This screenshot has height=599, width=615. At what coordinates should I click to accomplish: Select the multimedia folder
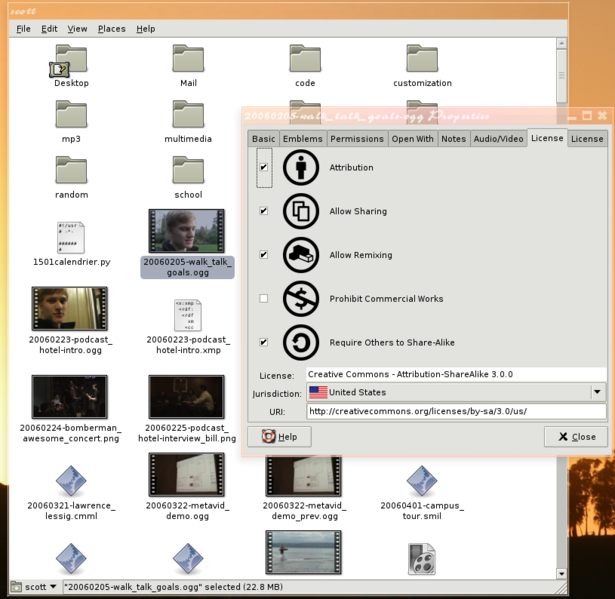(x=188, y=115)
